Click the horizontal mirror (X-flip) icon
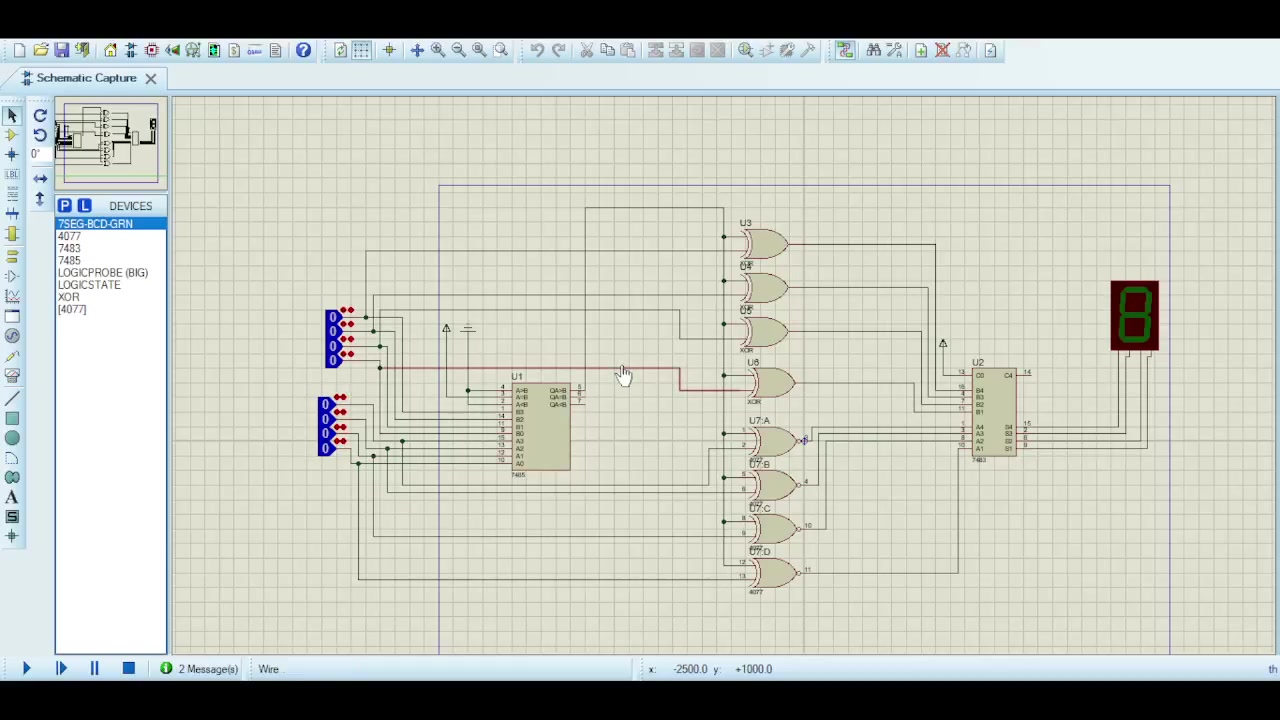 click(x=40, y=178)
